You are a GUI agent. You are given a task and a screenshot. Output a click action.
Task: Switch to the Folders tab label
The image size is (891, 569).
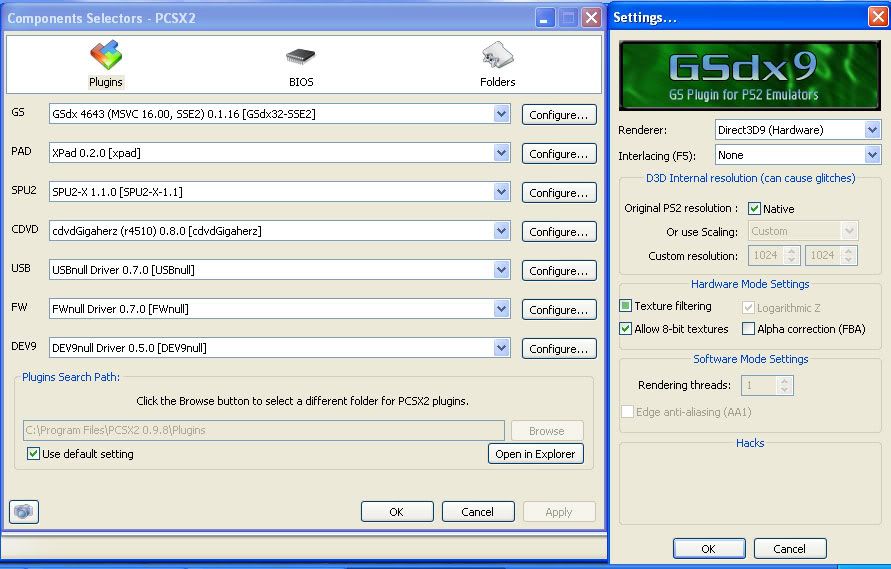coord(497,82)
